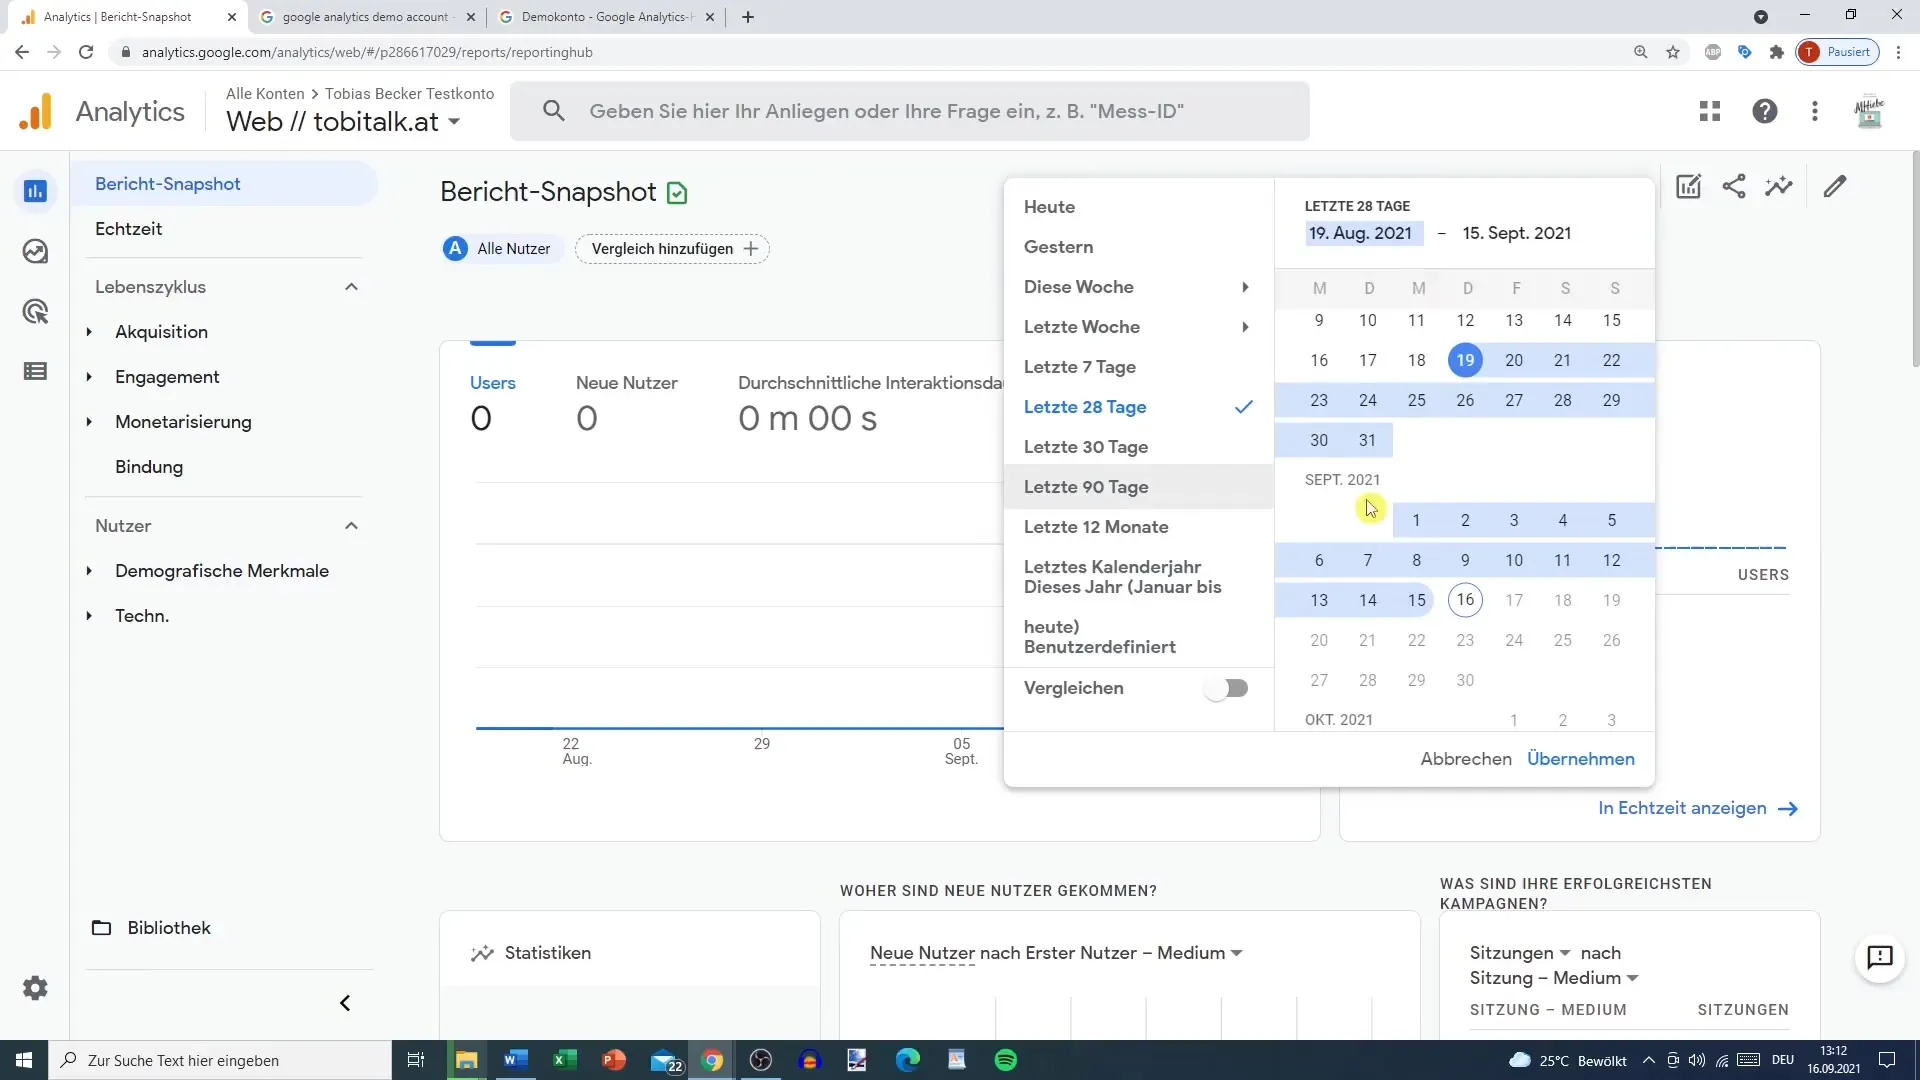
Task: Open the Advertising icon in left rail
Action: (35, 311)
